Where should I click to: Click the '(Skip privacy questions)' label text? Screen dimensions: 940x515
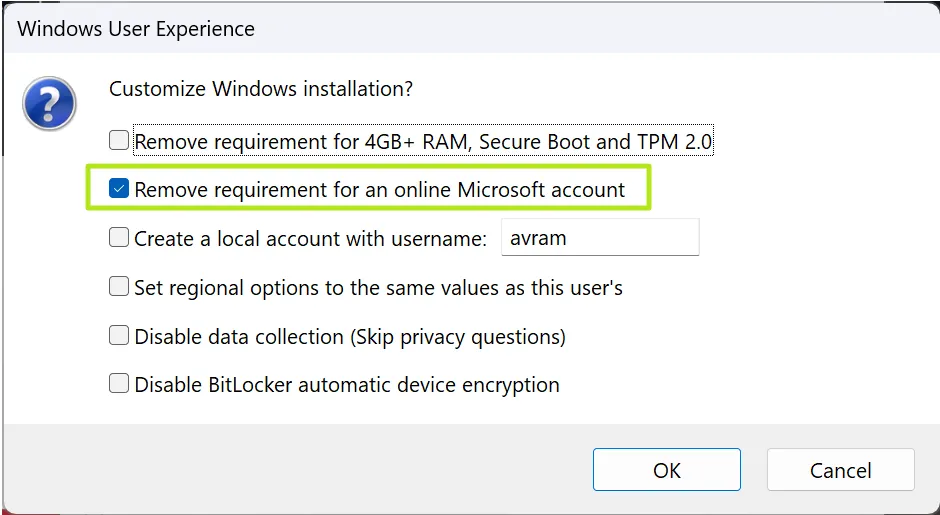(x=458, y=337)
